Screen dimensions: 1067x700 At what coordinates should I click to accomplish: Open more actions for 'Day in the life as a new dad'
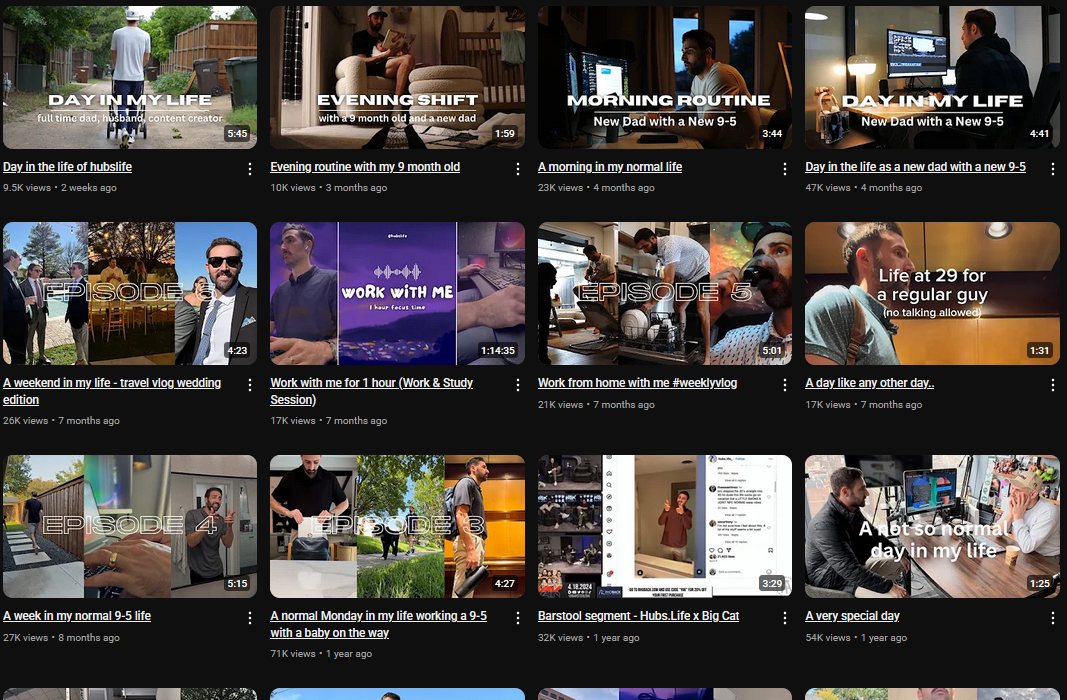pyautogui.click(x=1053, y=169)
